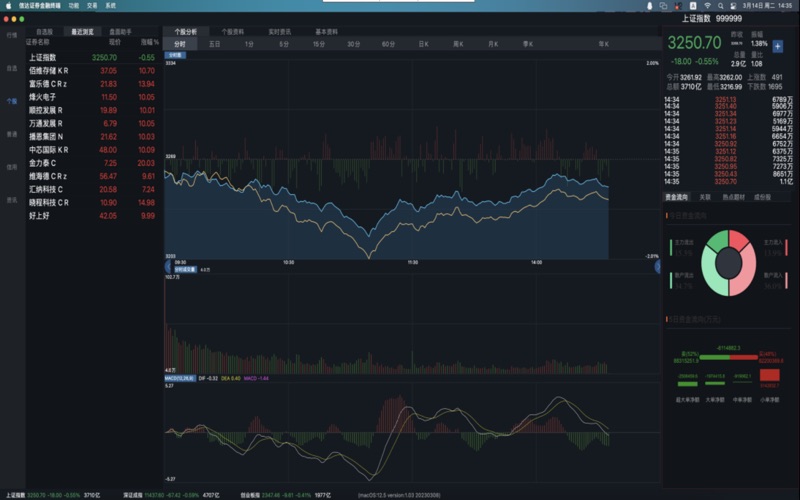Click the Wi-Fi icon in menu bar
800x500 pixels.
pyautogui.click(x=706, y=5)
